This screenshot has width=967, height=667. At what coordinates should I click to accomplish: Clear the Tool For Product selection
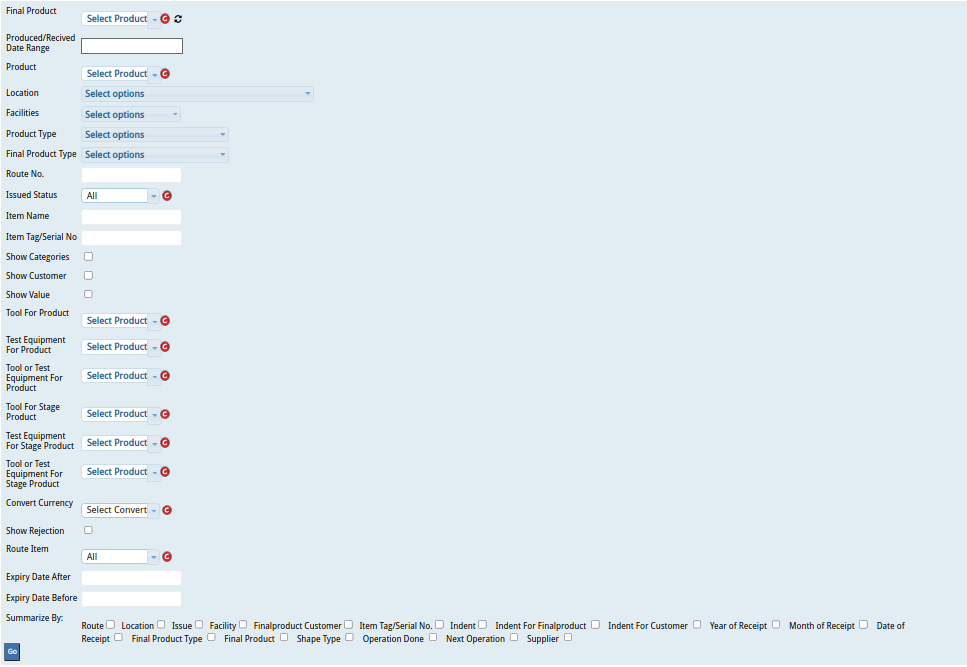click(164, 320)
